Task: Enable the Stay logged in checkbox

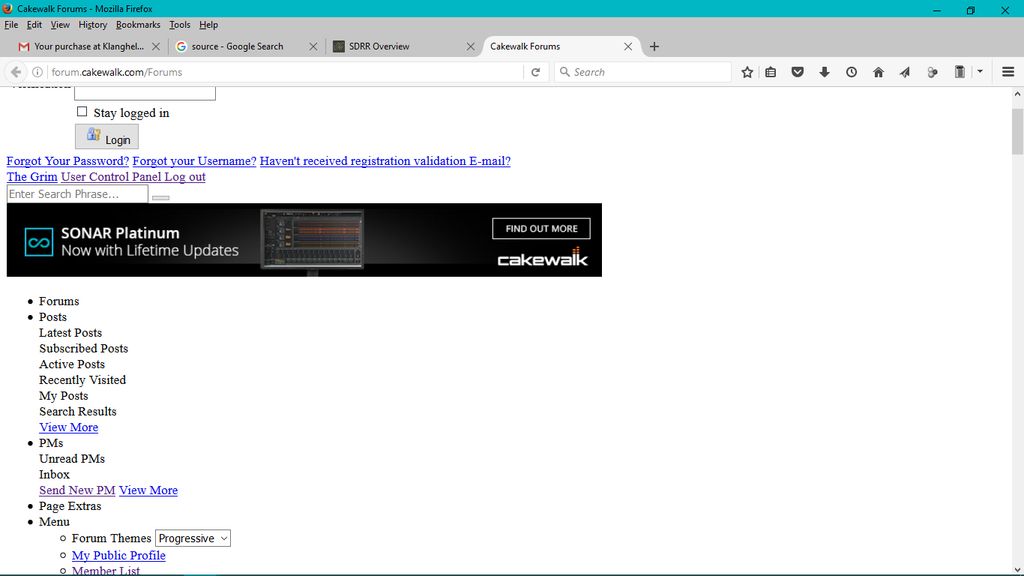Action: pyautogui.click(x=82, y=112)
